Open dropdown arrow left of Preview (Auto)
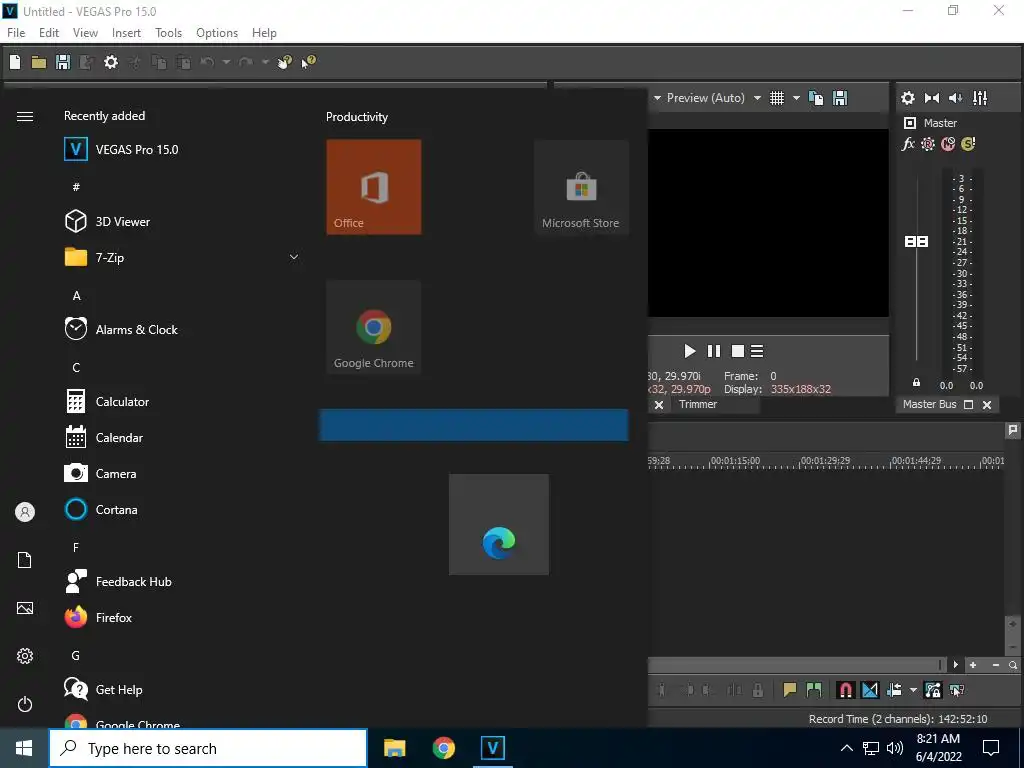1024x768 pixels. [657, 98]
